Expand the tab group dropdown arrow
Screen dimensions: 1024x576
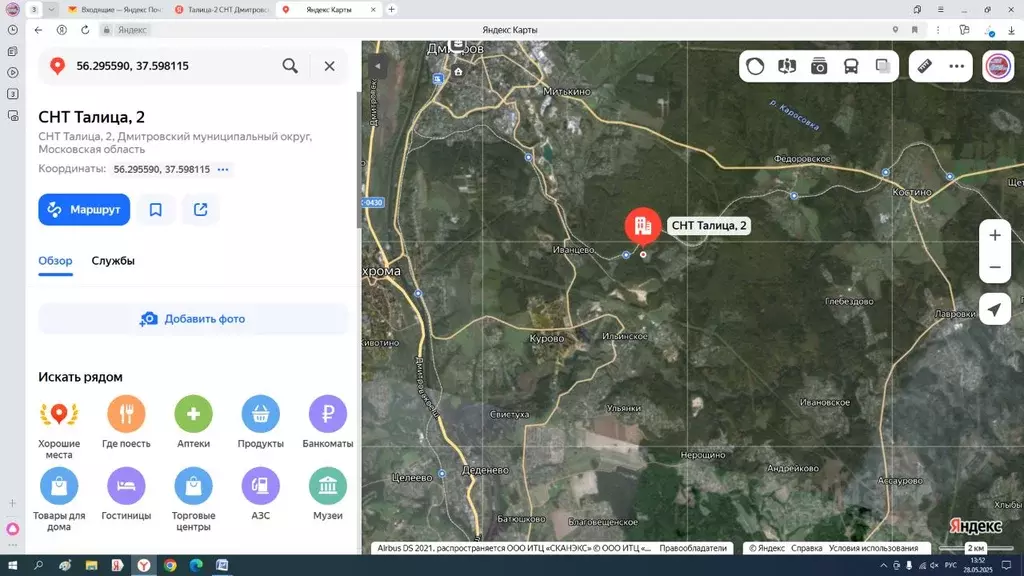pos(51,10)
